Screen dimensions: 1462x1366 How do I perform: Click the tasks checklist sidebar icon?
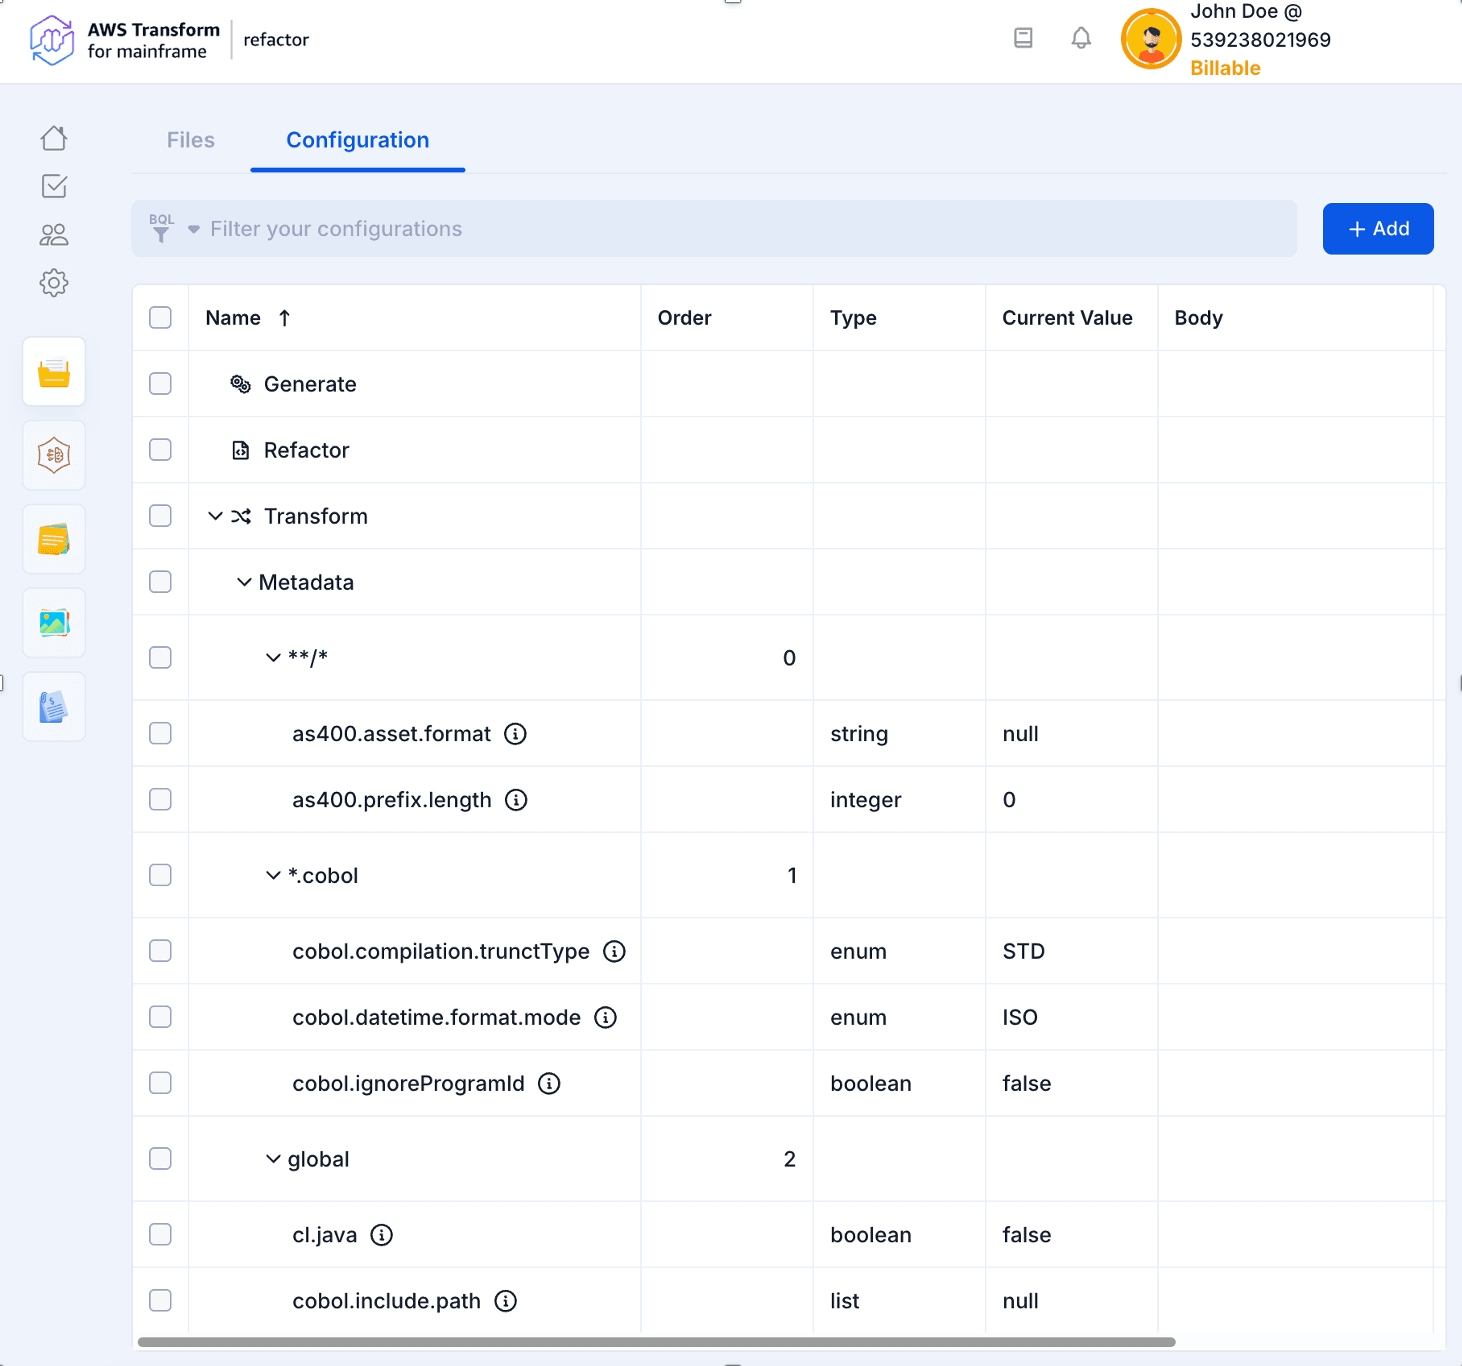tap(54, 186)
